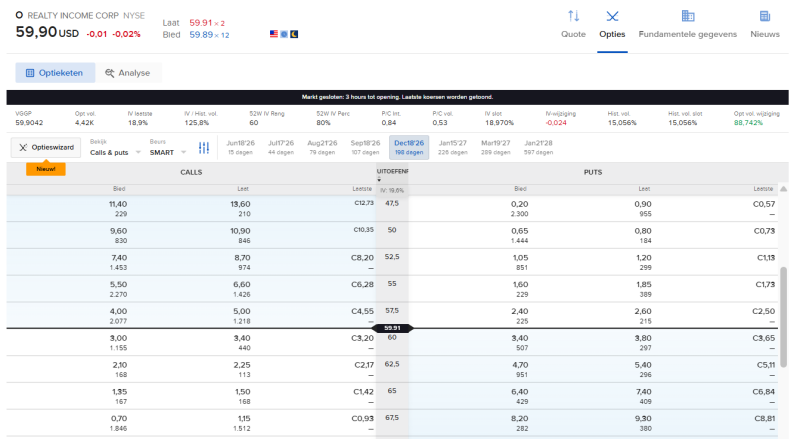Select the Jan15'27 expiry tab
This screenshot has height=439, width=800.
pos(453,147)
